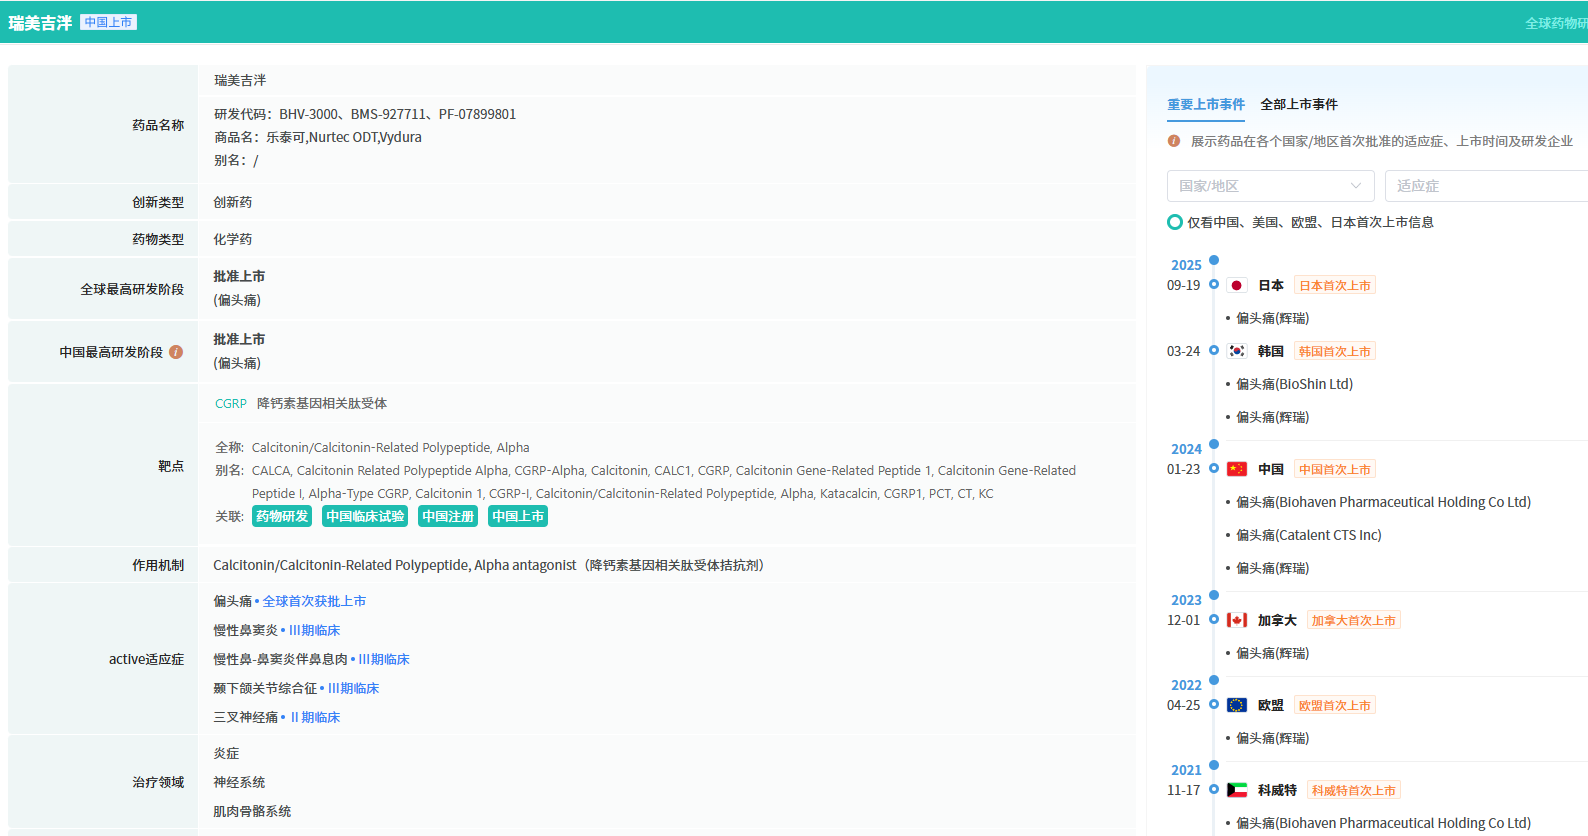Click the 中国上市 badge beside 瑞美吉泮 title
The image size is (1588, 836).
pyautogui.click(x=109, y=22)
